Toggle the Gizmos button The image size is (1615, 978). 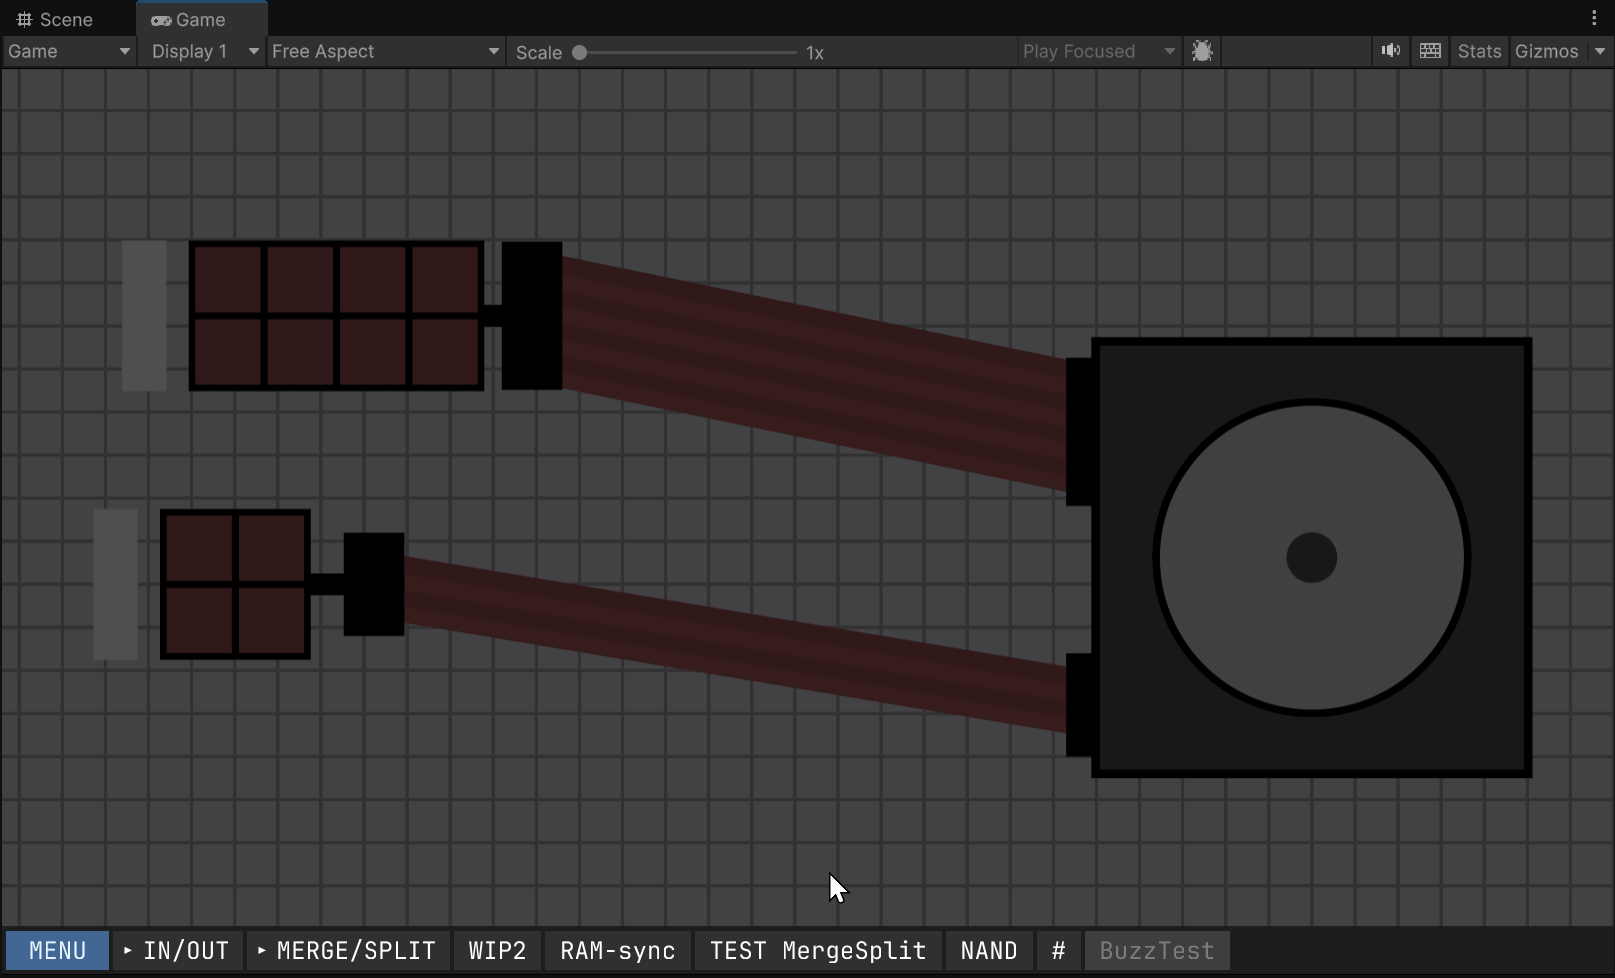tap(1546, 51)
